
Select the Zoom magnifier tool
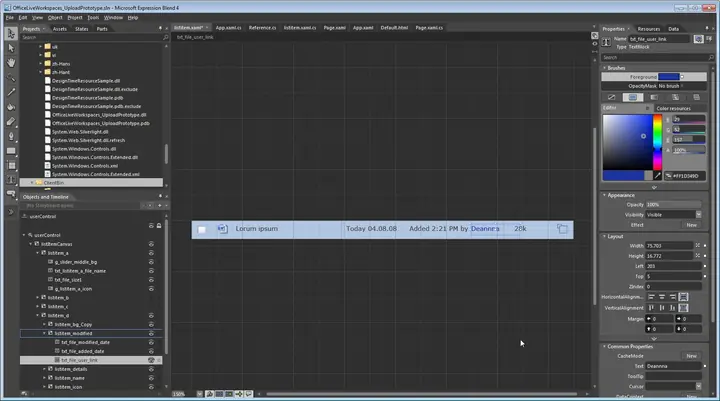pyautogui.click(x=11, y=77)
